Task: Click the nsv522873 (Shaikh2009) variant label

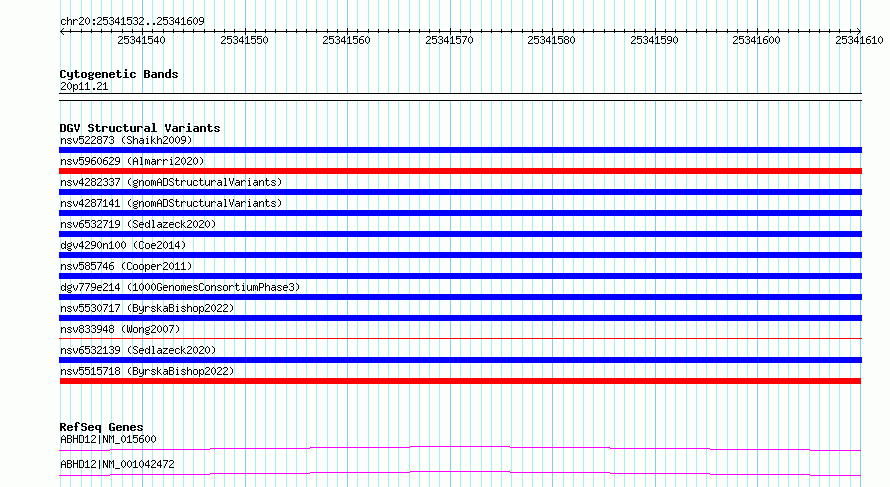Action: (126, 140)
